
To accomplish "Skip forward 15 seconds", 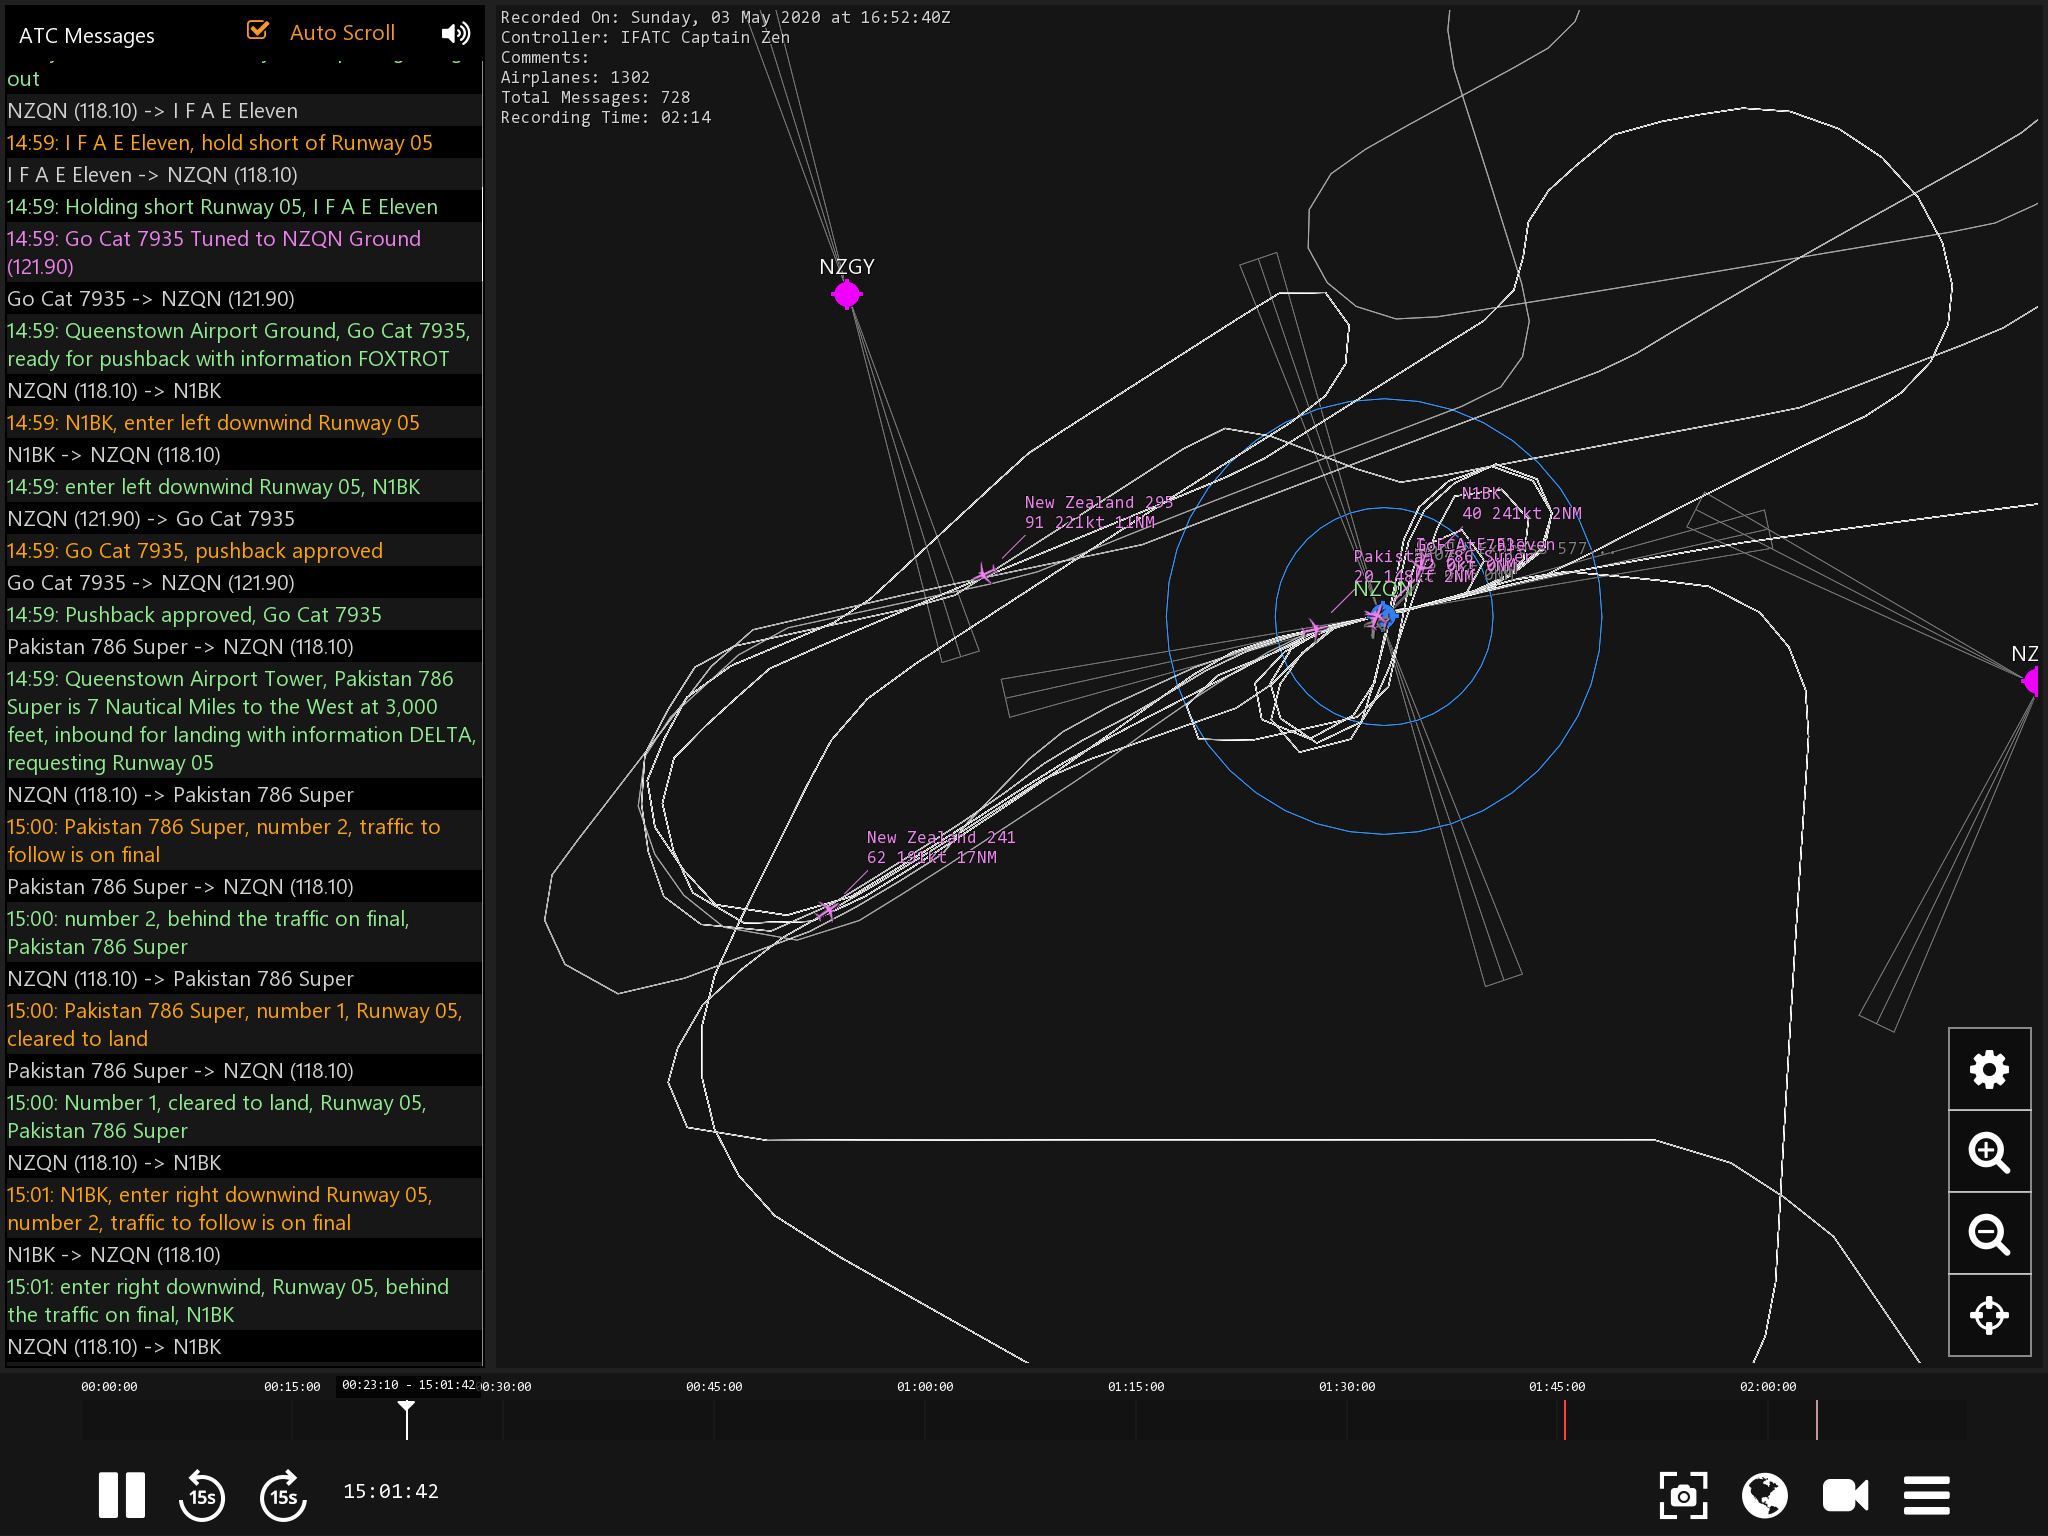I will pyautogui.click(x=283, y=1496).
